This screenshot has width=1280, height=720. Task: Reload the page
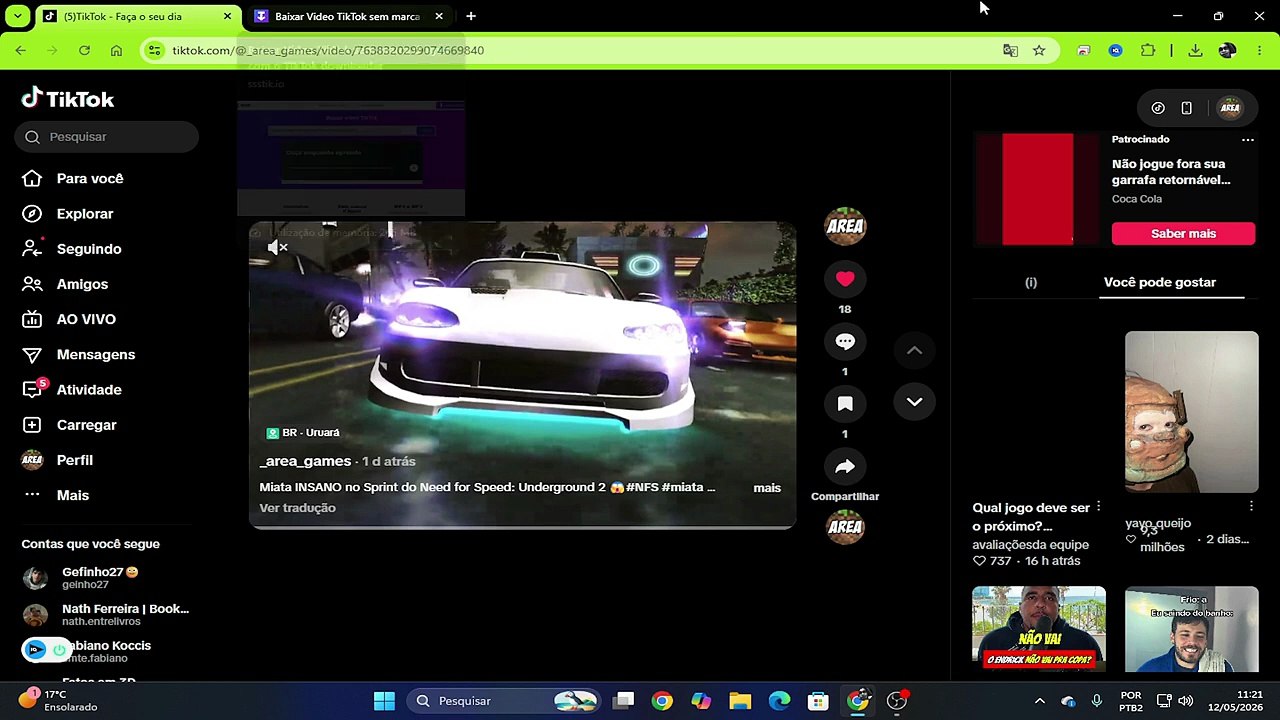(84, 50)
